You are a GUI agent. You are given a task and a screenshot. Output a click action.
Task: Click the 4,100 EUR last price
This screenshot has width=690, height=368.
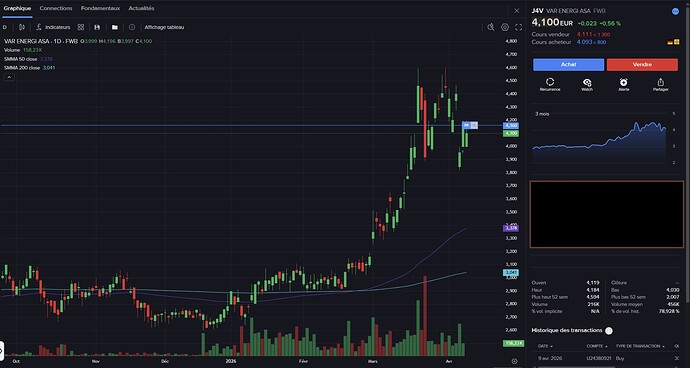pyautogui.click(x=552, y=22)
